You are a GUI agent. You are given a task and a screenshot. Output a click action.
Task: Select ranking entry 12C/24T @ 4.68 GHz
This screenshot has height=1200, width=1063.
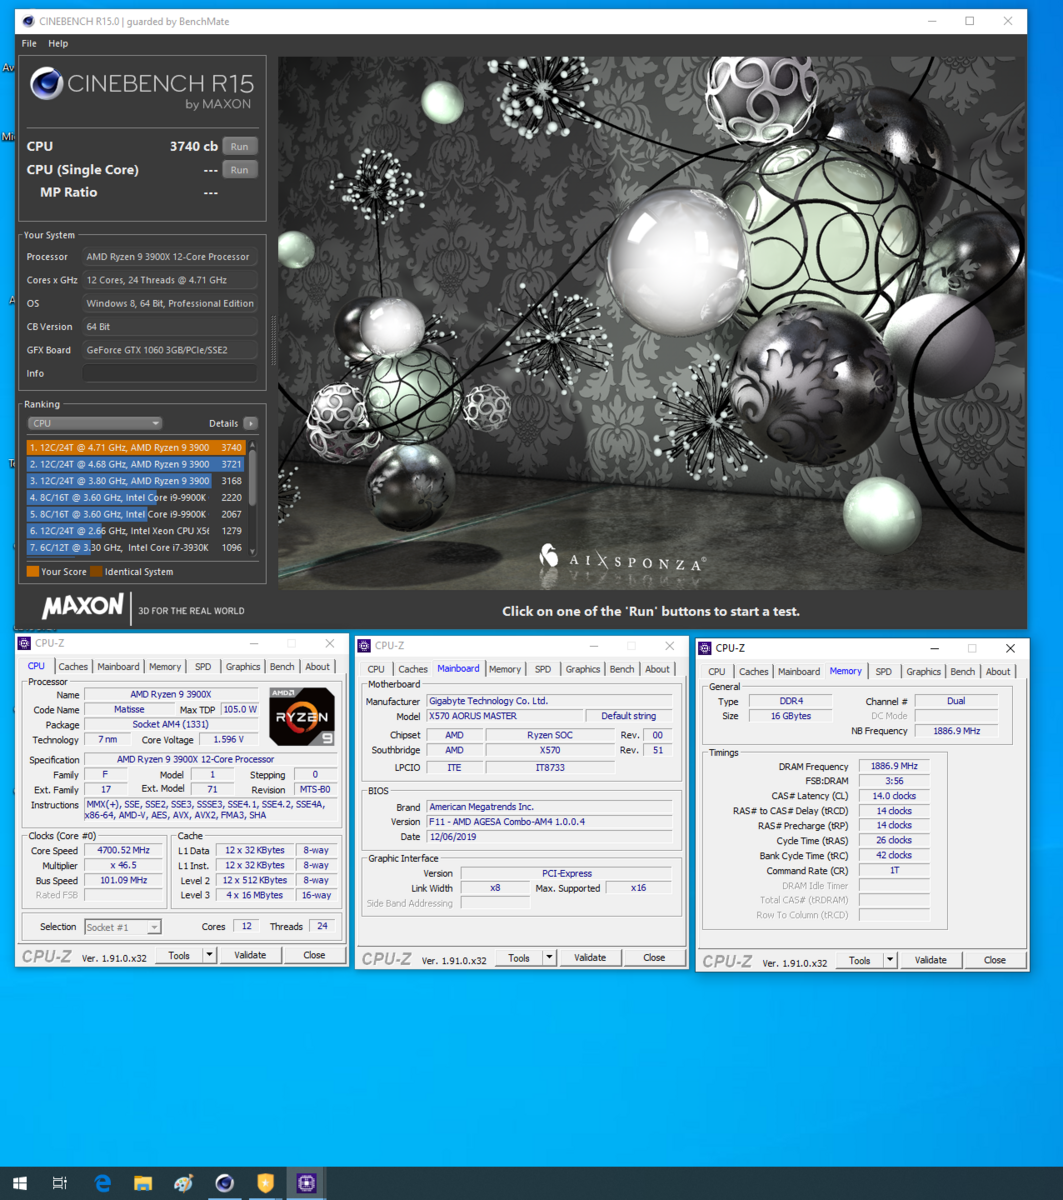135,464
